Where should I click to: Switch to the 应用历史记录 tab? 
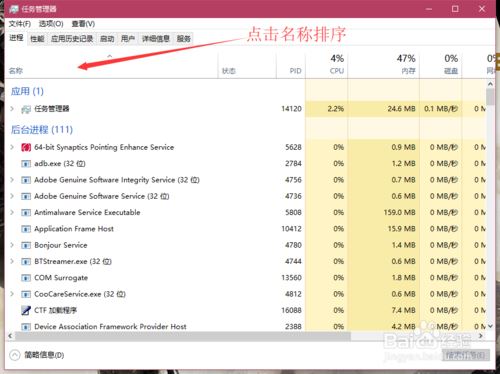(72, 39)
